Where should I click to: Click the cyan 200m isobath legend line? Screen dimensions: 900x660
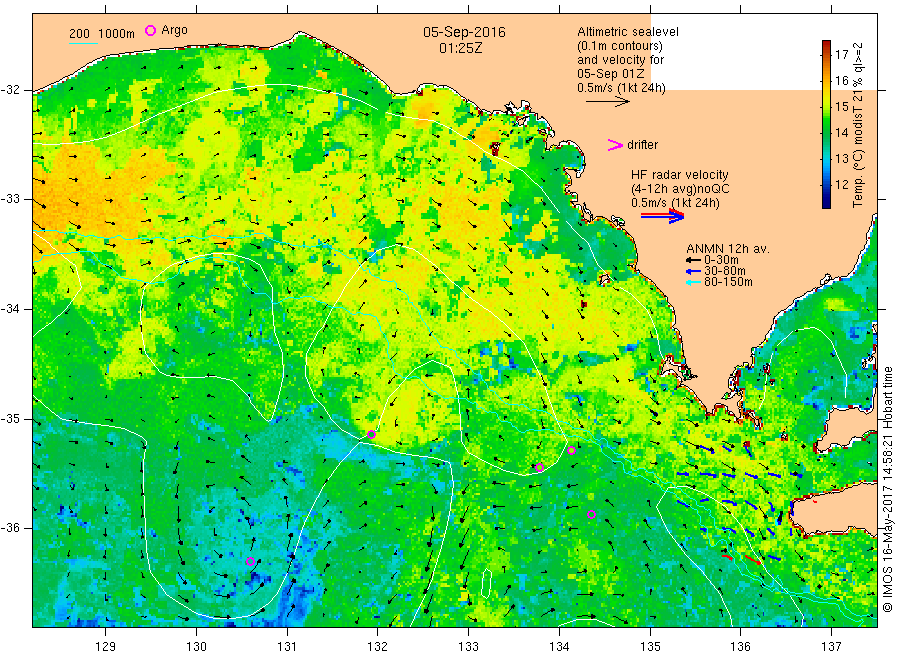pos(83,43)
